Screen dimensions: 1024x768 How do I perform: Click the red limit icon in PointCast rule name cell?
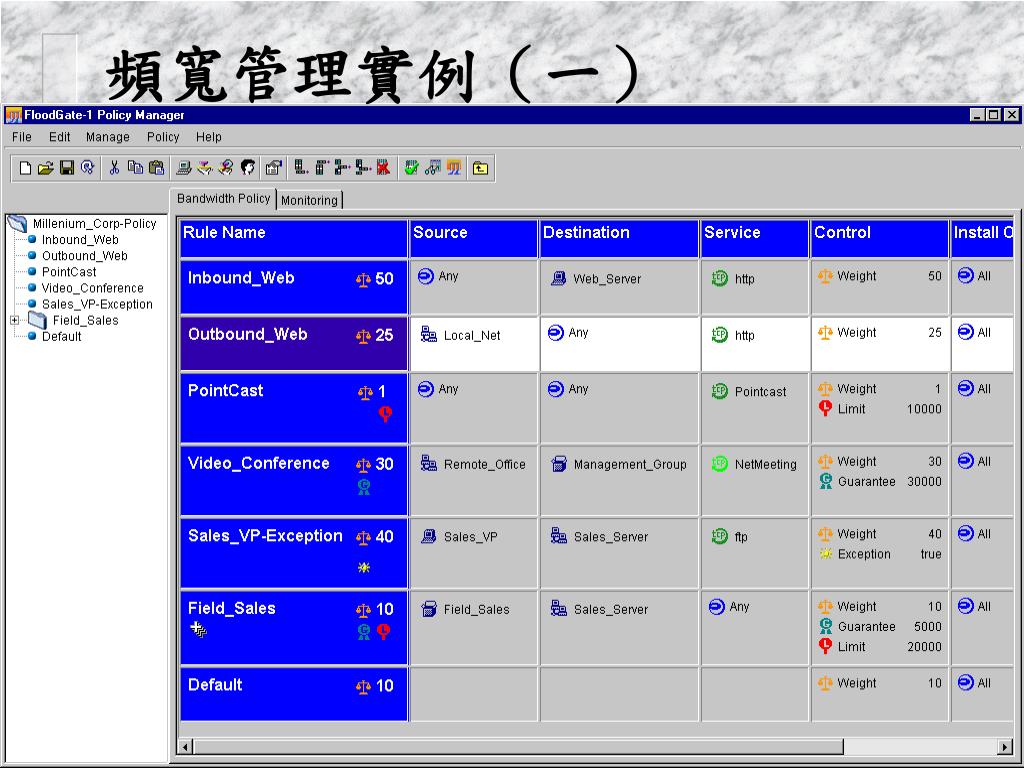pos(385,414)
